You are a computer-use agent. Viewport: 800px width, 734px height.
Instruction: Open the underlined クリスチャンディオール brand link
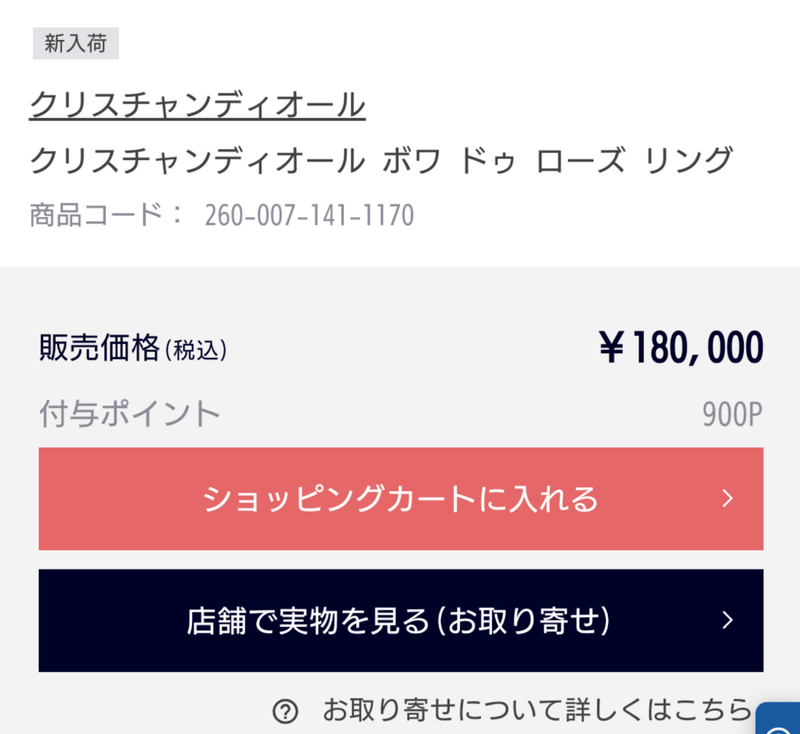(197, 104)
